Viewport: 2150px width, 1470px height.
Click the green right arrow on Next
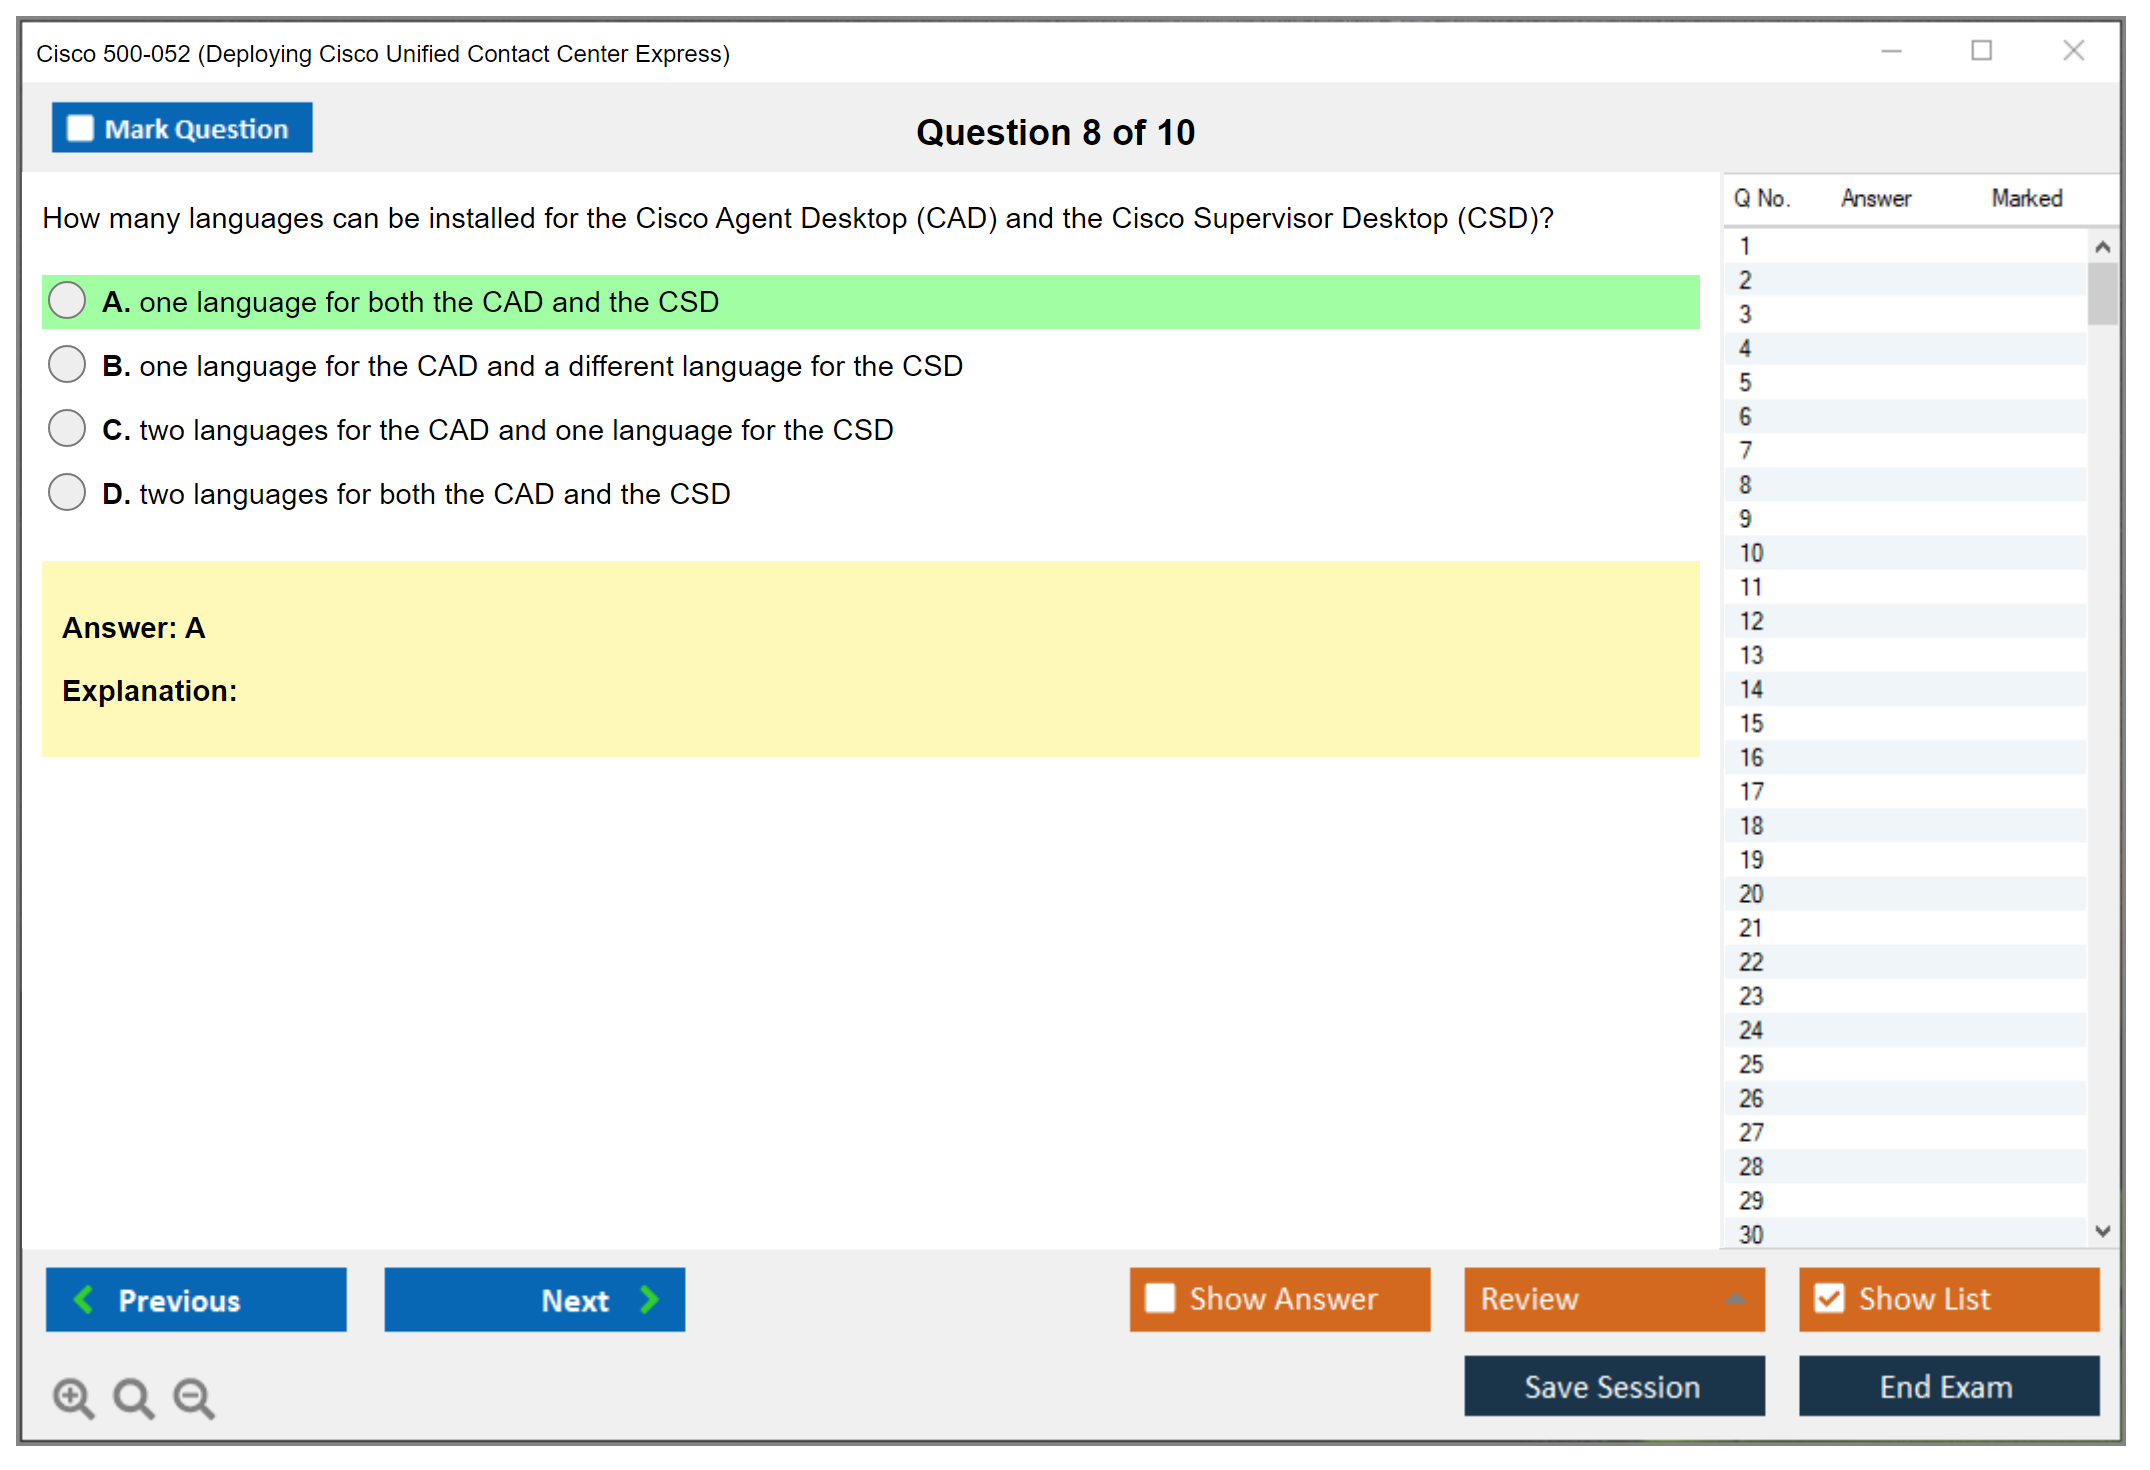tap(649, 1299)
